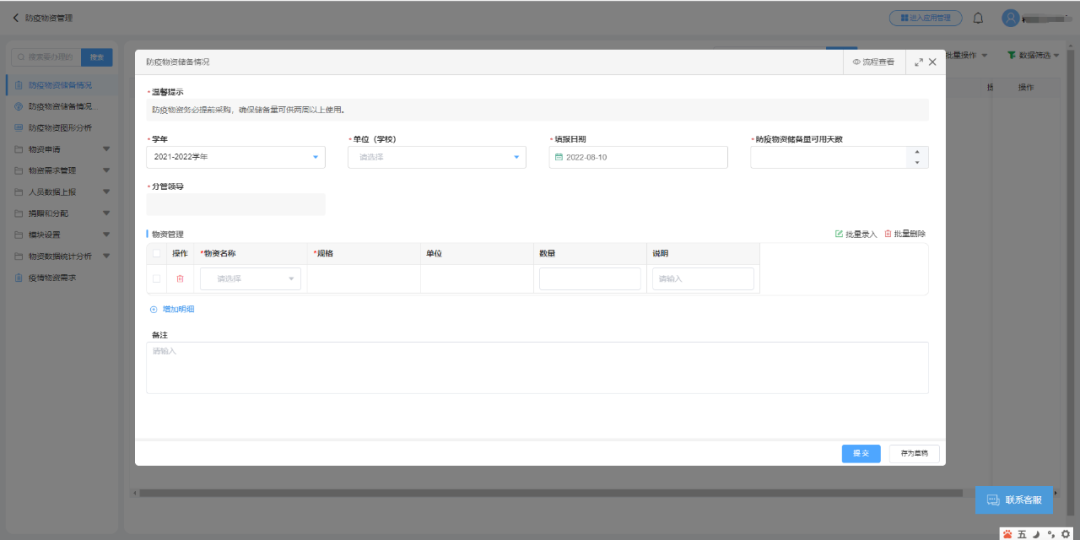
Task: Click the 提交 submit button
Action: point(861,454)
